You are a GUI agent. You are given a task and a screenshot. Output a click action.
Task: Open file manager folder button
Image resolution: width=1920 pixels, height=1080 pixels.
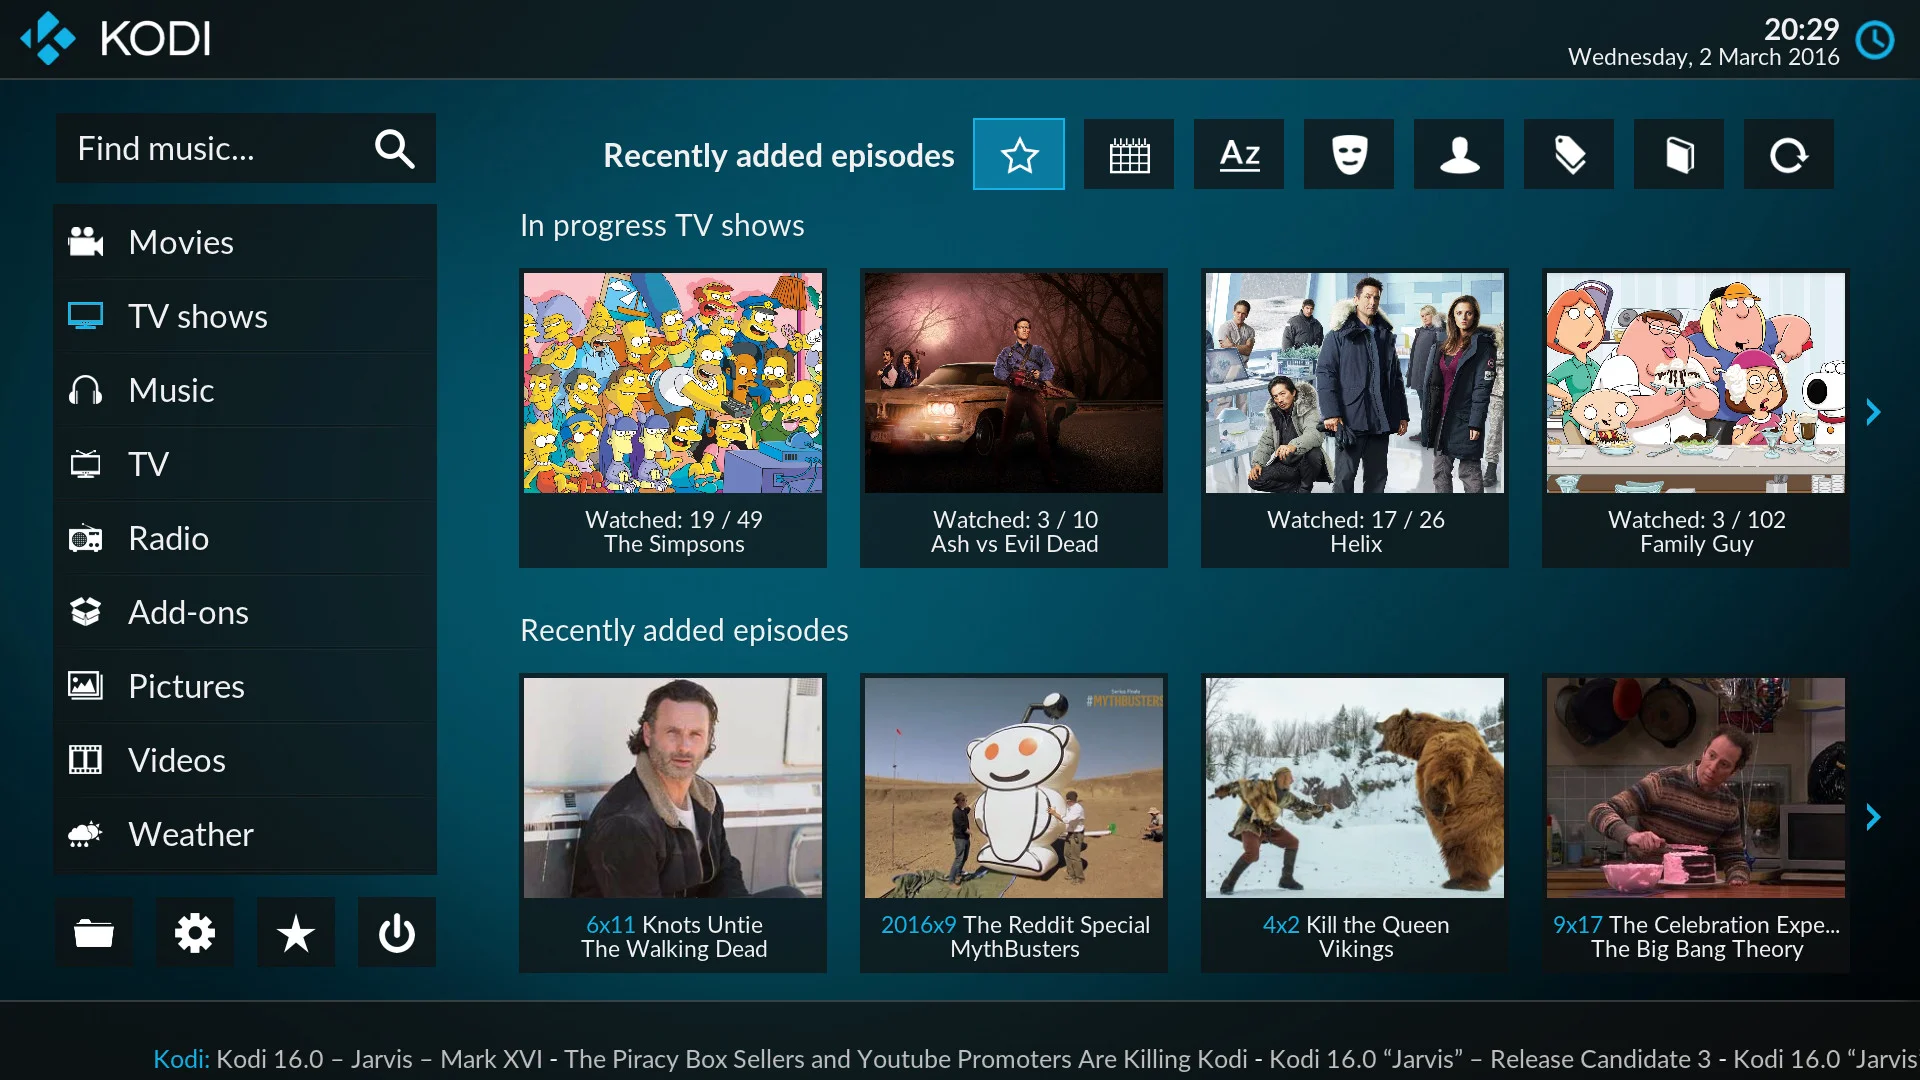pyautogui.click(x=94, y=933)
